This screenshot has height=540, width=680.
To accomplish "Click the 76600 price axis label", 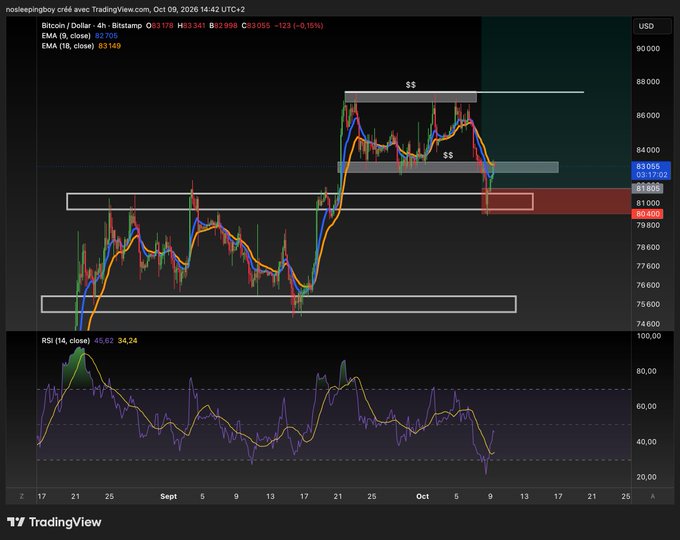I will [x=648, y=285].
